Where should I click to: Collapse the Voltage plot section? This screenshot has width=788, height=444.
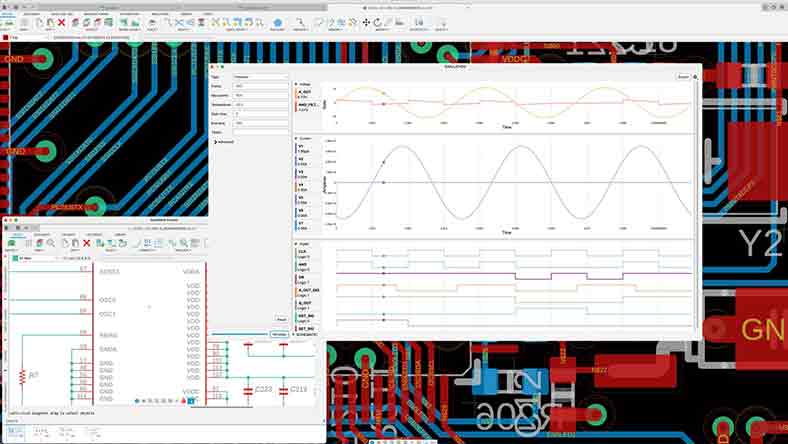296,84
